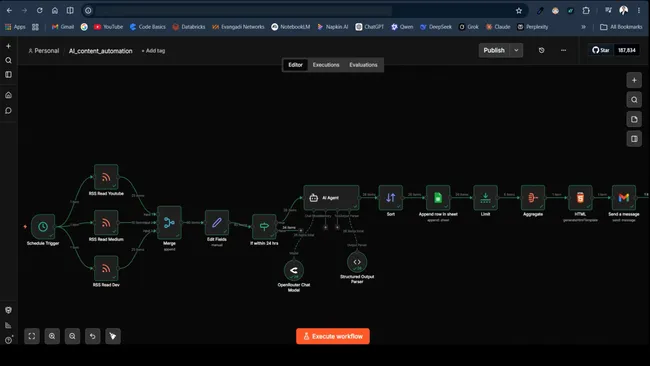Image resolution: width=650 pixels, height=366 pixels.
Task: Open the Databricks bookmark
Action: pyautogui.click(x=189, y=27)
